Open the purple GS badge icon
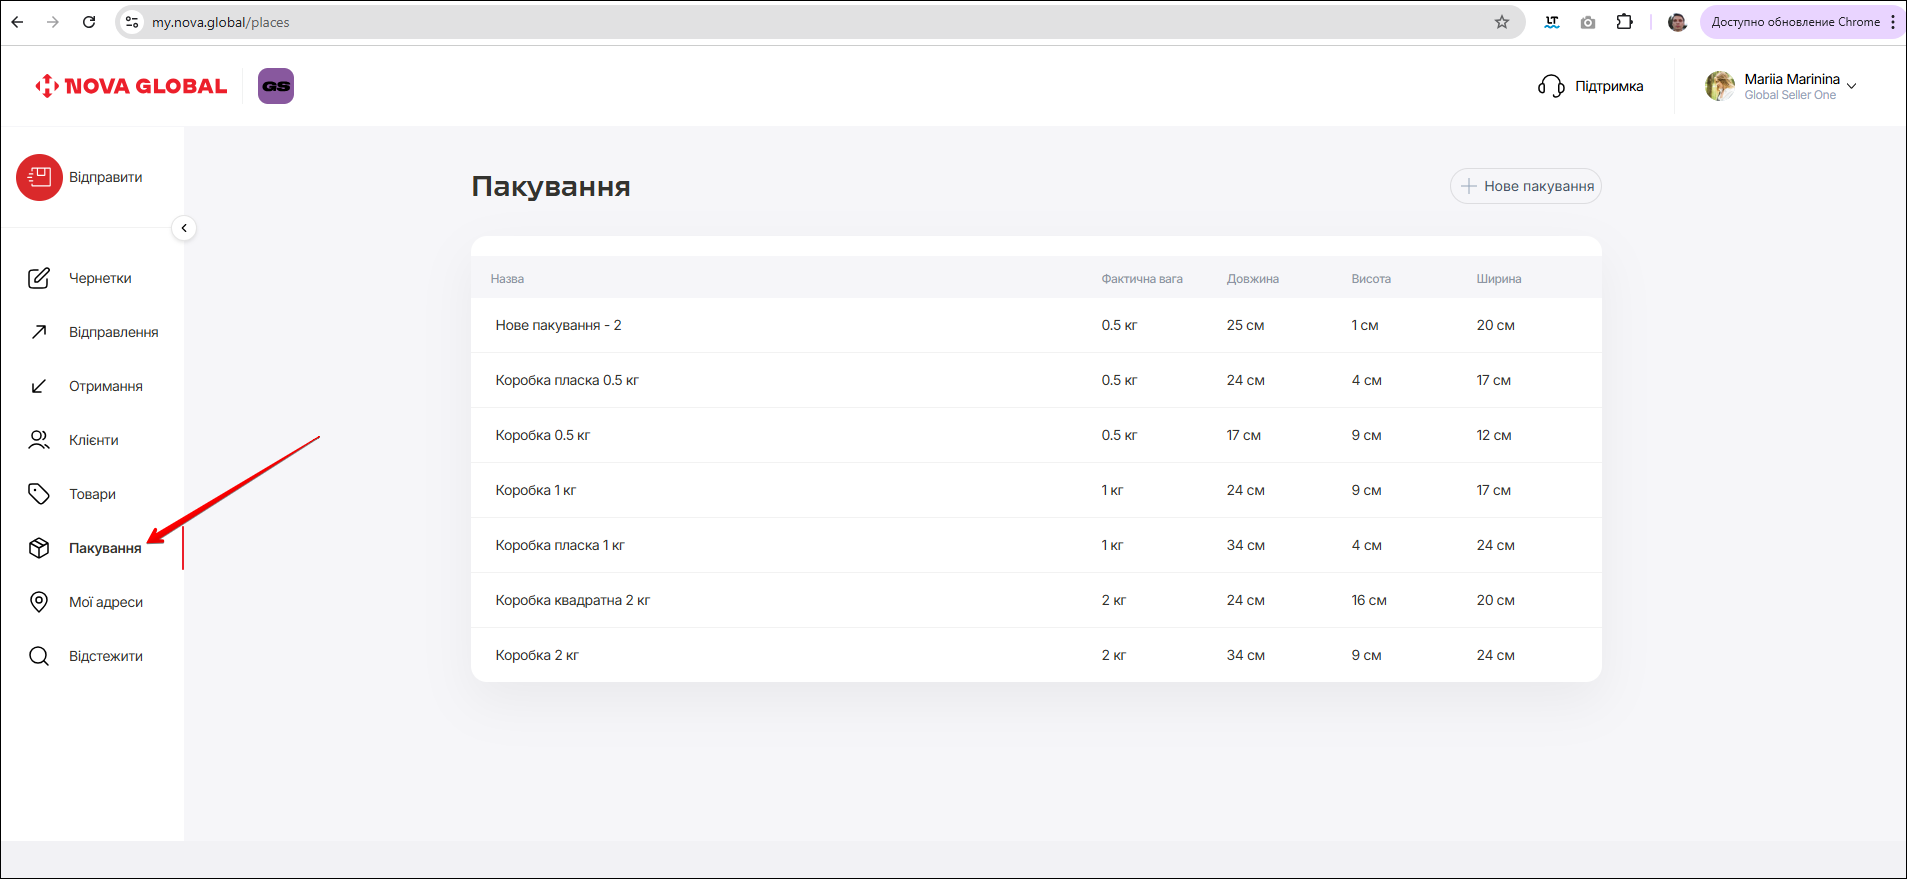 pos(276,86)
